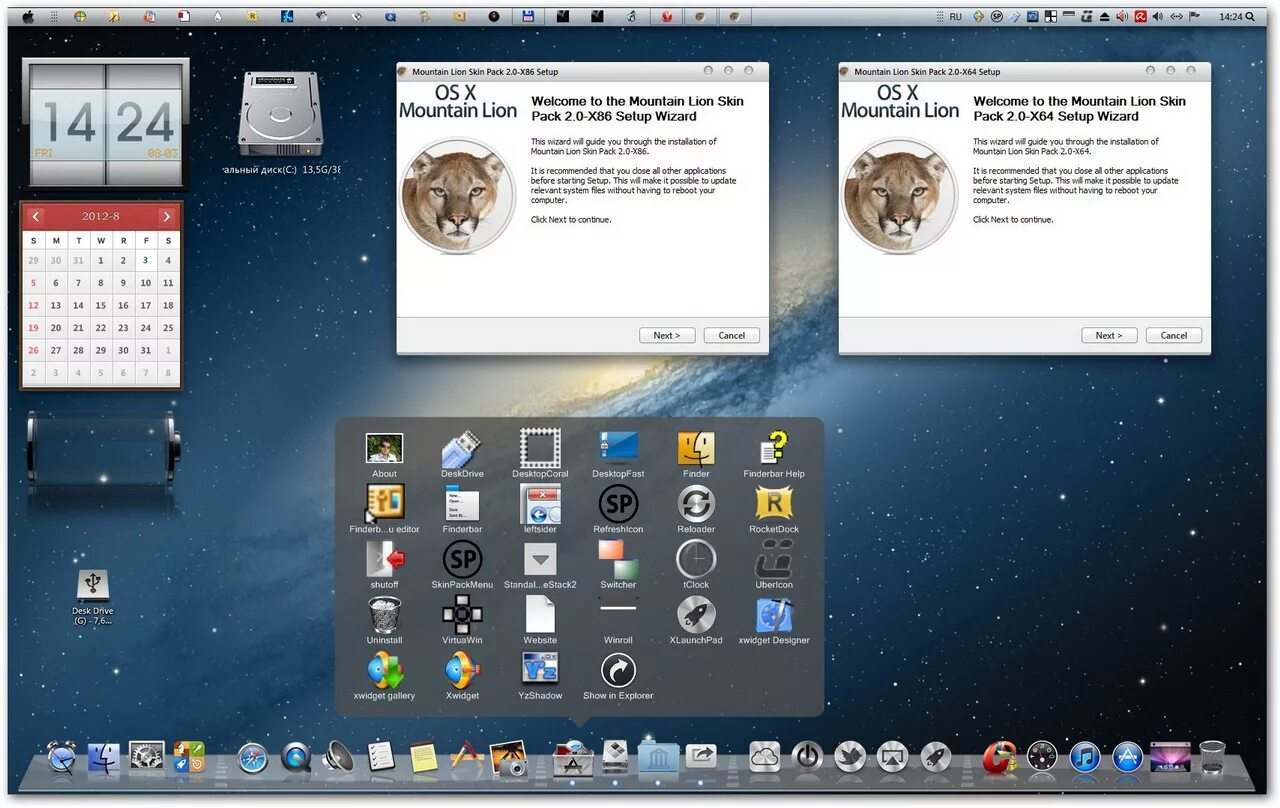Go to previous month in calendar widget
This screenshot has height=808, width=1280.
35,216
